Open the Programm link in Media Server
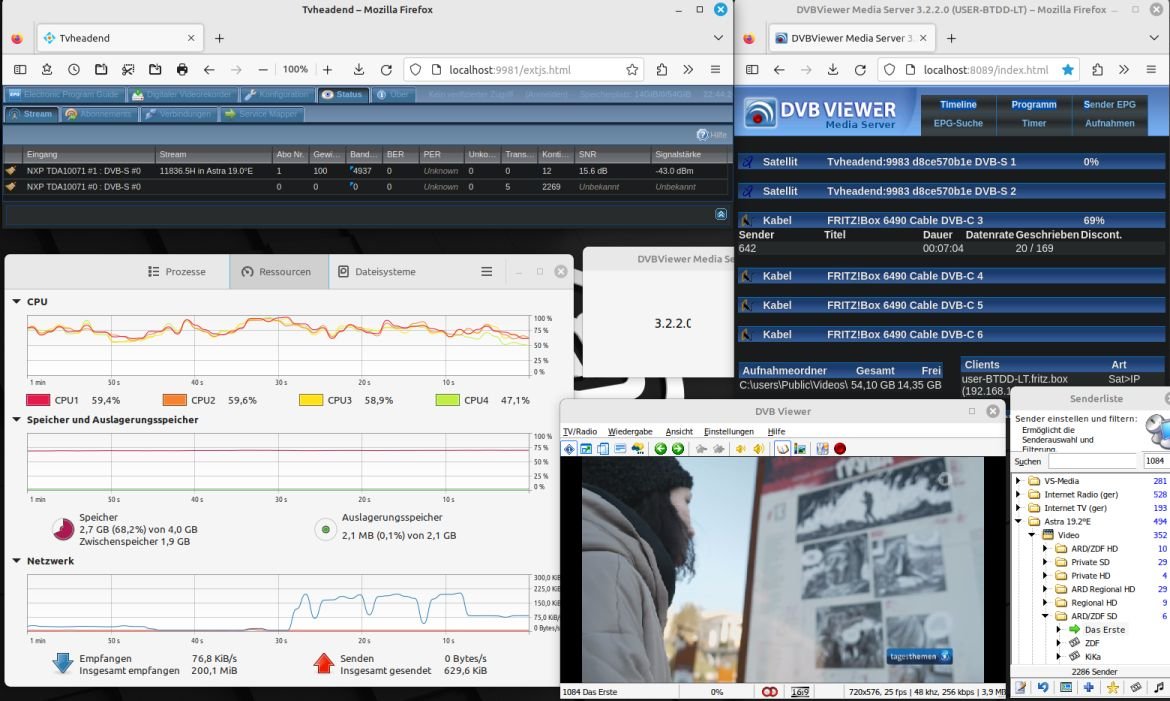The image size is (1170, 701). [1033, 105]
